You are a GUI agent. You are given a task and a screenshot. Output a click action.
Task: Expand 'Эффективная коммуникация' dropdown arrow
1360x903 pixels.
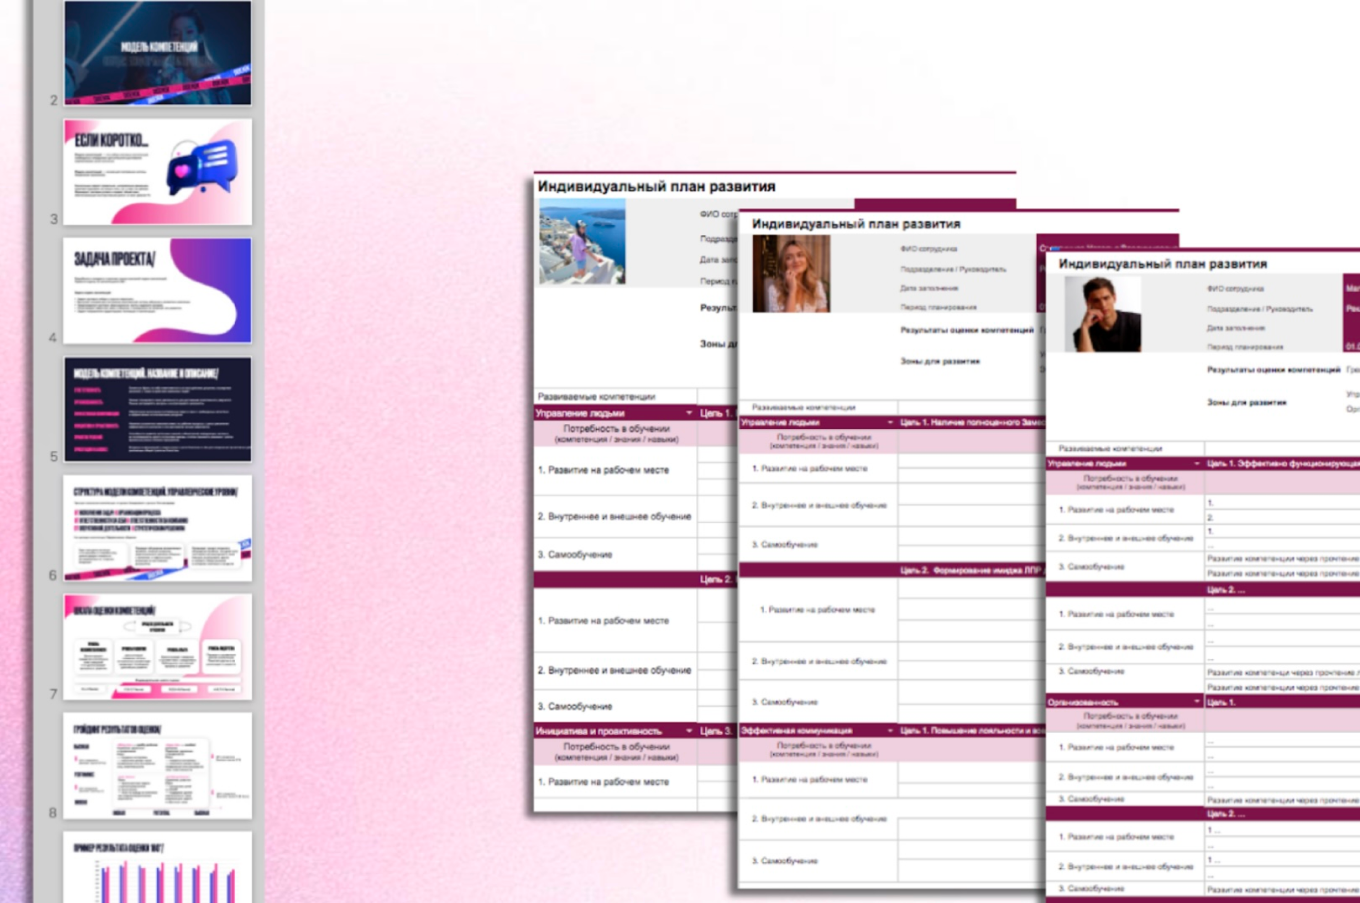click(x=890, y=731)
